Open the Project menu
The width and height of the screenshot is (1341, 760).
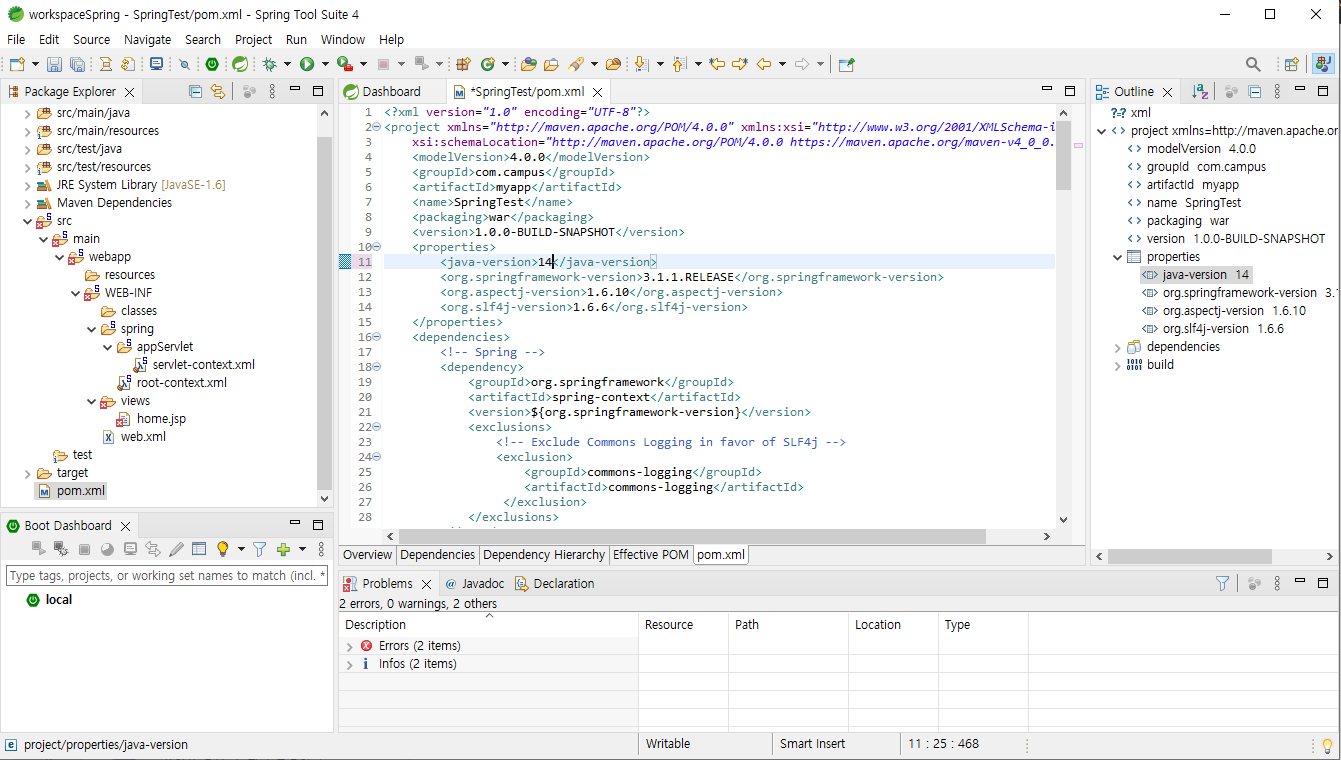point(253,39)
